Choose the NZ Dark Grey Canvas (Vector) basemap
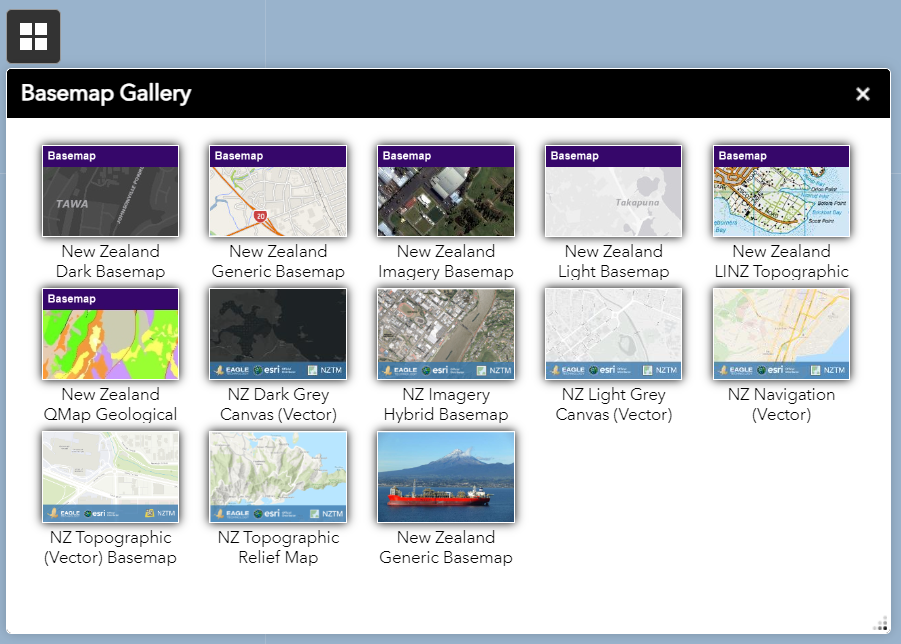 [x=278, y=333]
